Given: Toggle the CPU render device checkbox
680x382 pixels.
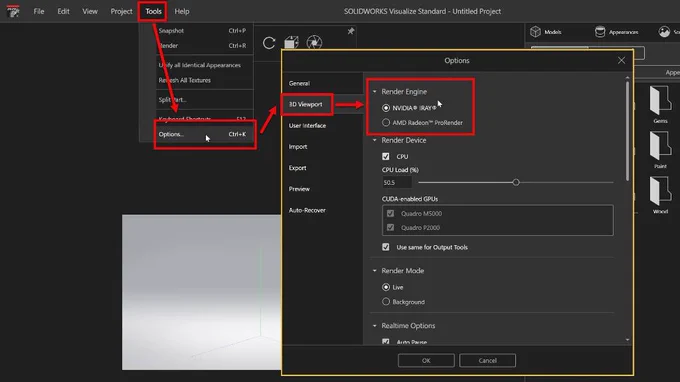Looking at the screenshot, I should [386, 156].
